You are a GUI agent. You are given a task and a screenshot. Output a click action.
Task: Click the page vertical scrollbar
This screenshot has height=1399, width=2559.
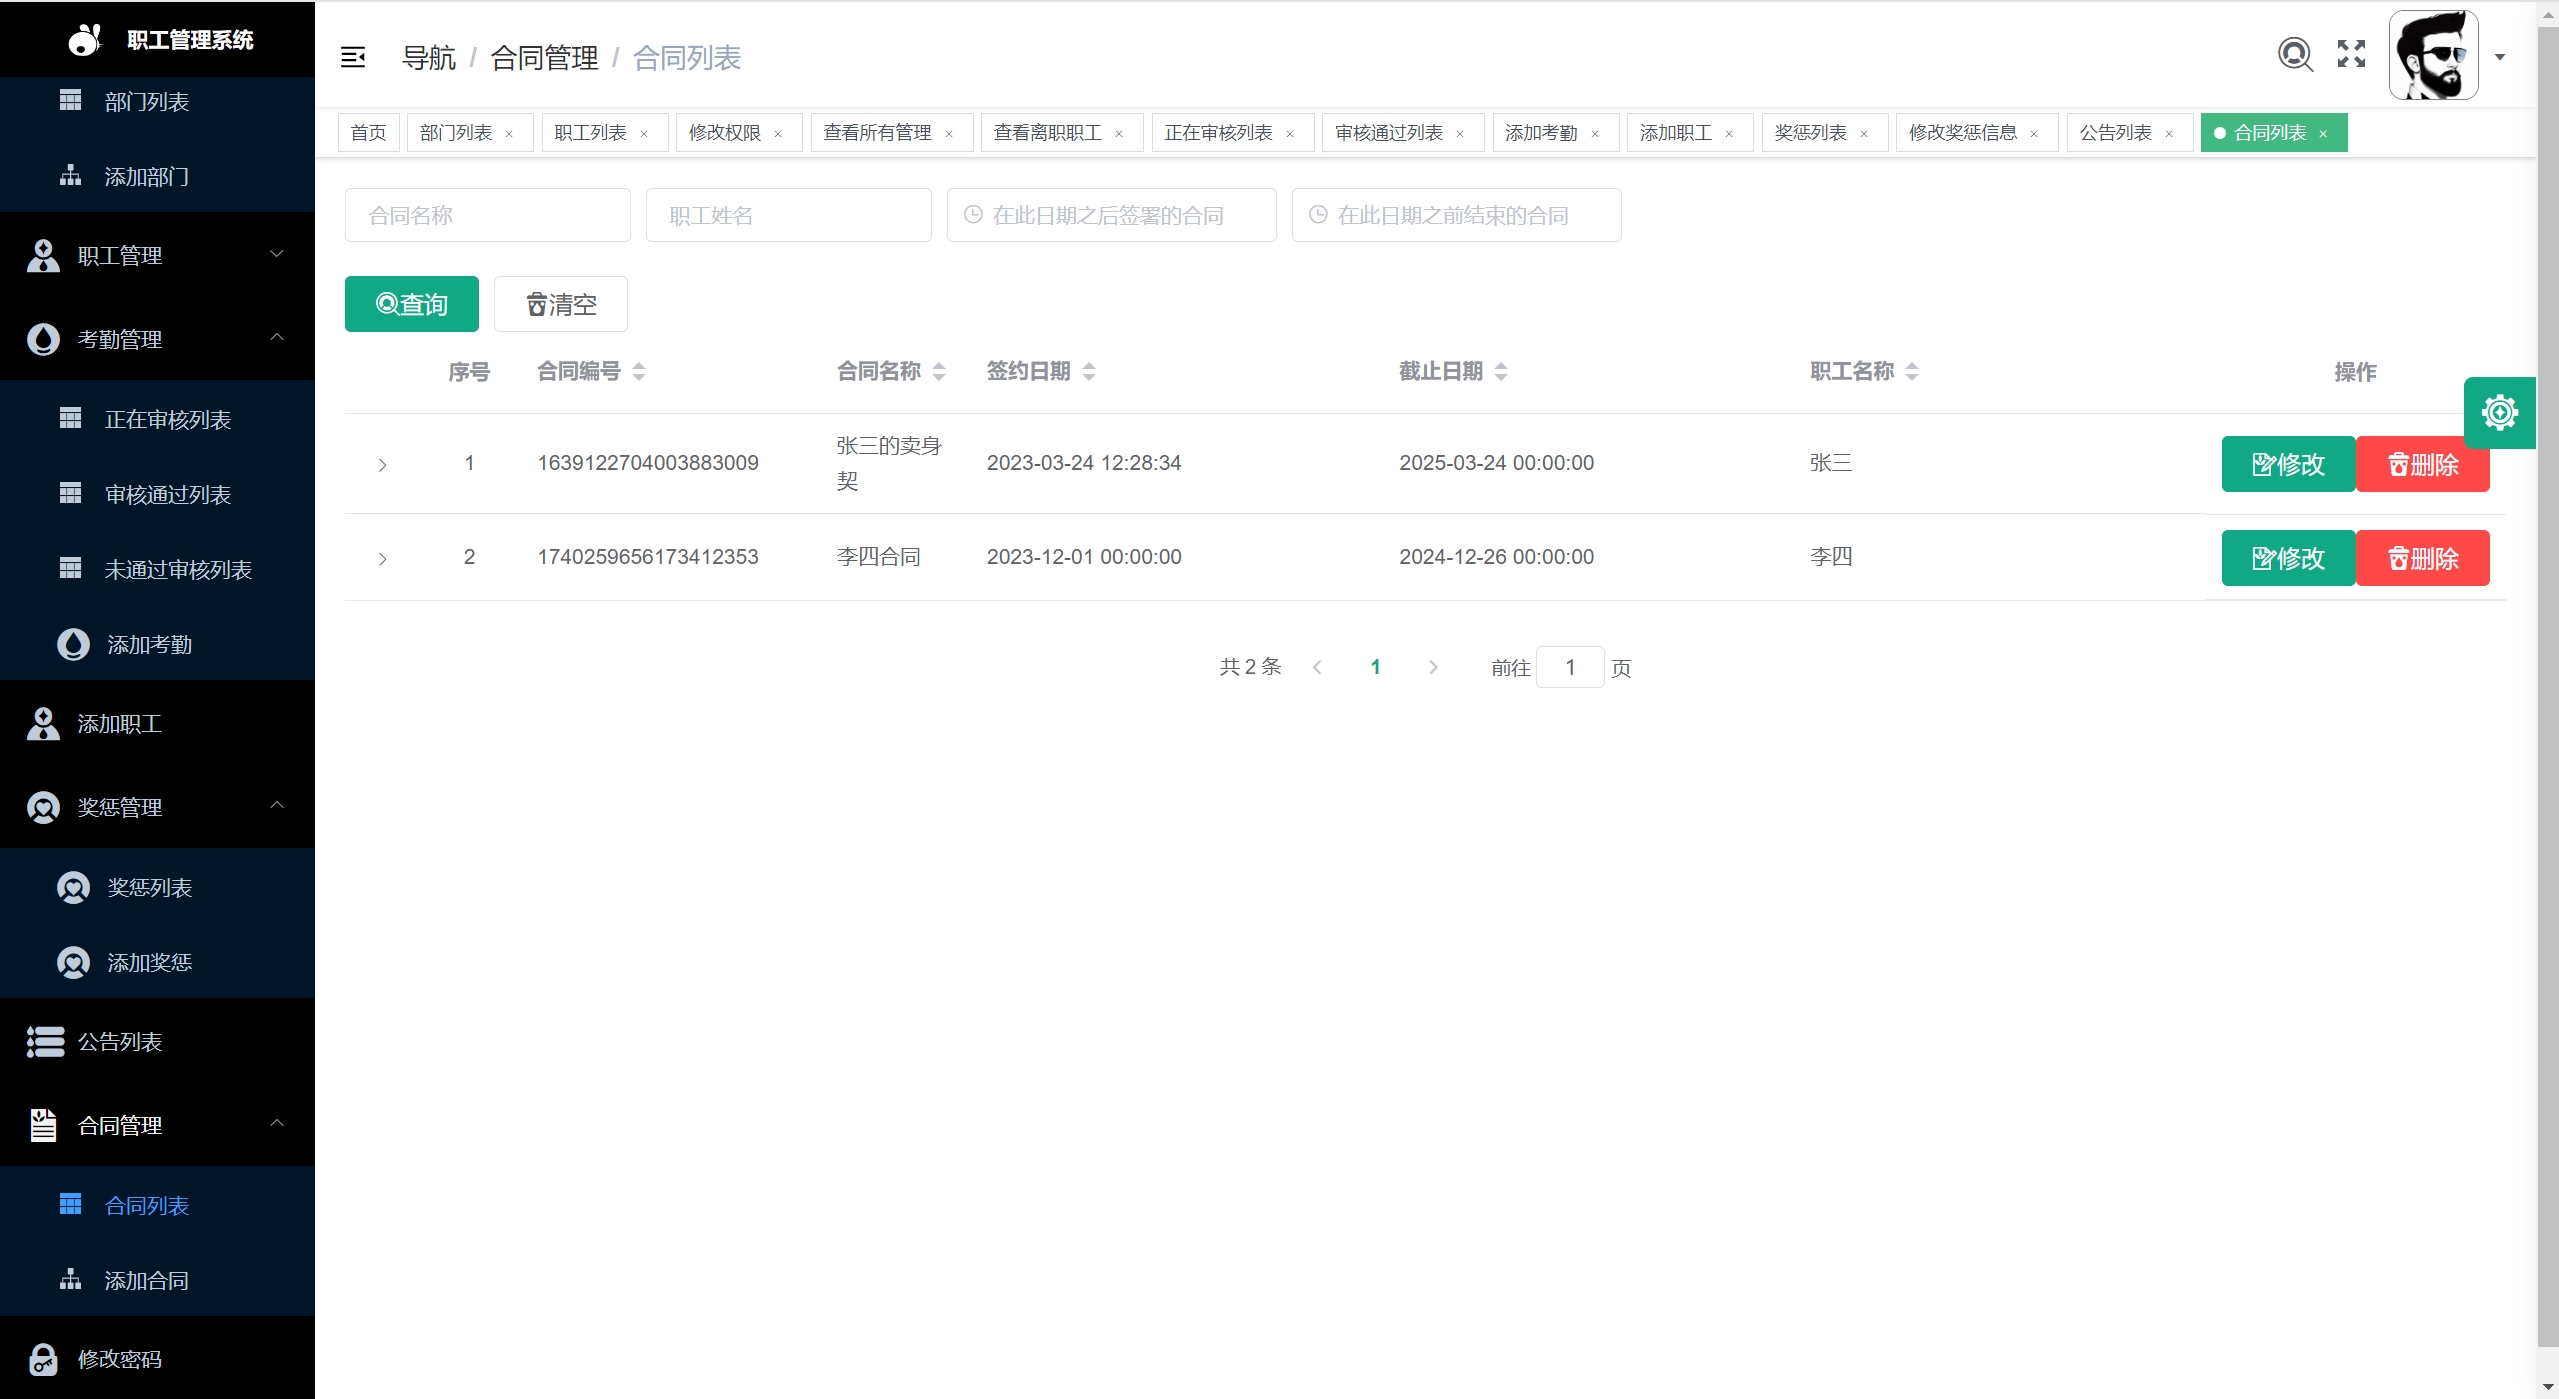click(2547, 700)
